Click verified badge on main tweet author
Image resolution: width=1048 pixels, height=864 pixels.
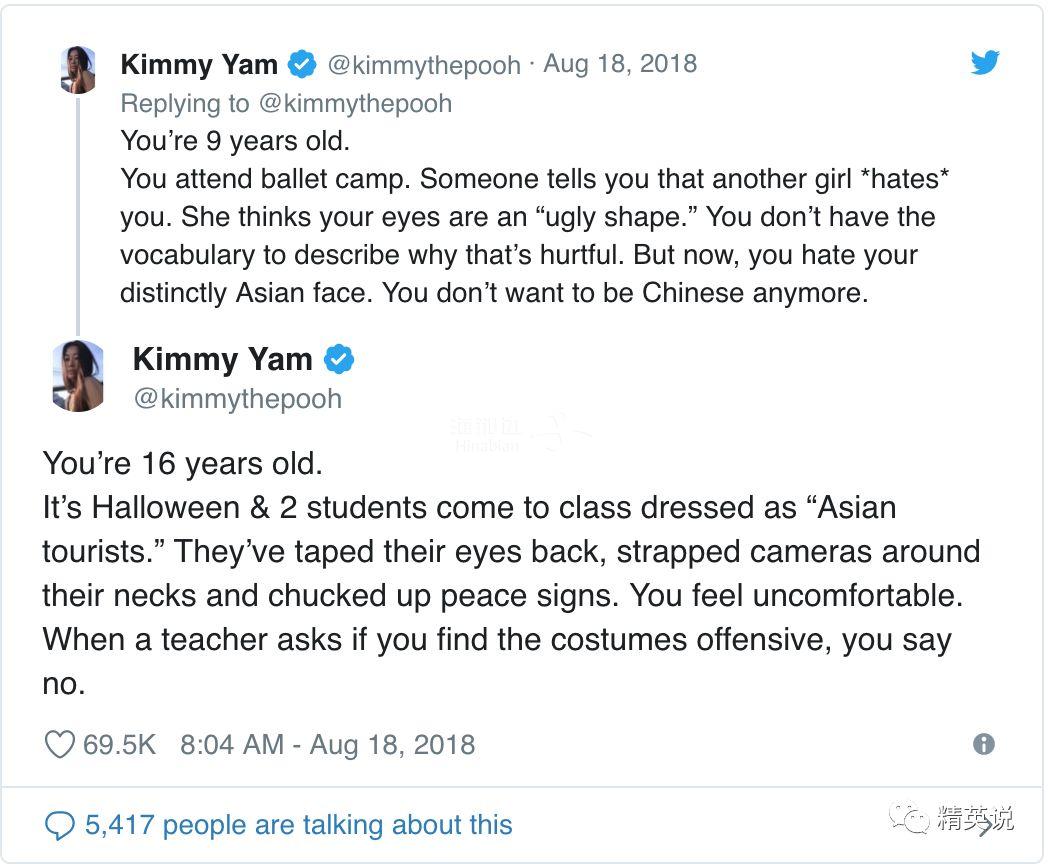[x=339, y=359]
